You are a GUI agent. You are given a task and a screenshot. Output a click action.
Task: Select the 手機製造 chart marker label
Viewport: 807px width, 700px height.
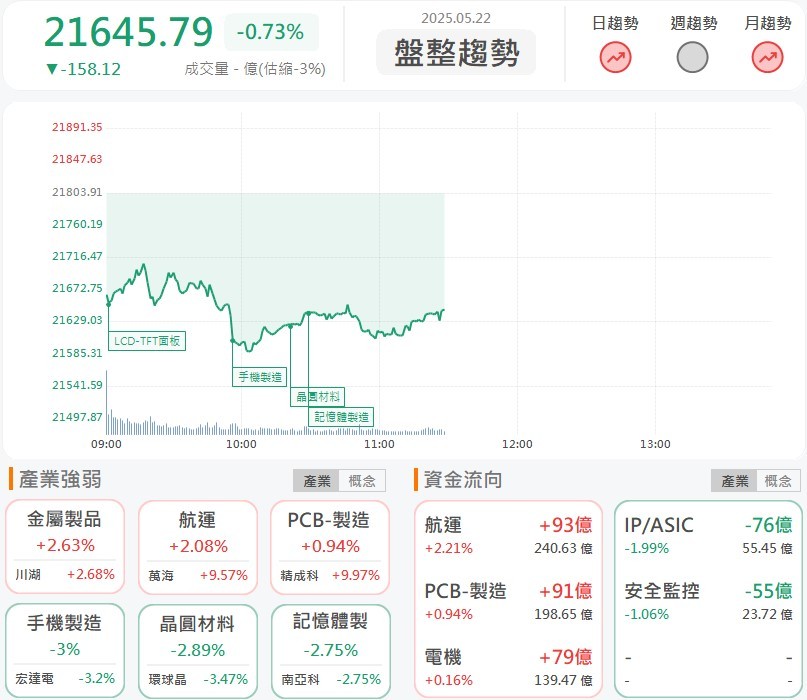click(260, 377)
